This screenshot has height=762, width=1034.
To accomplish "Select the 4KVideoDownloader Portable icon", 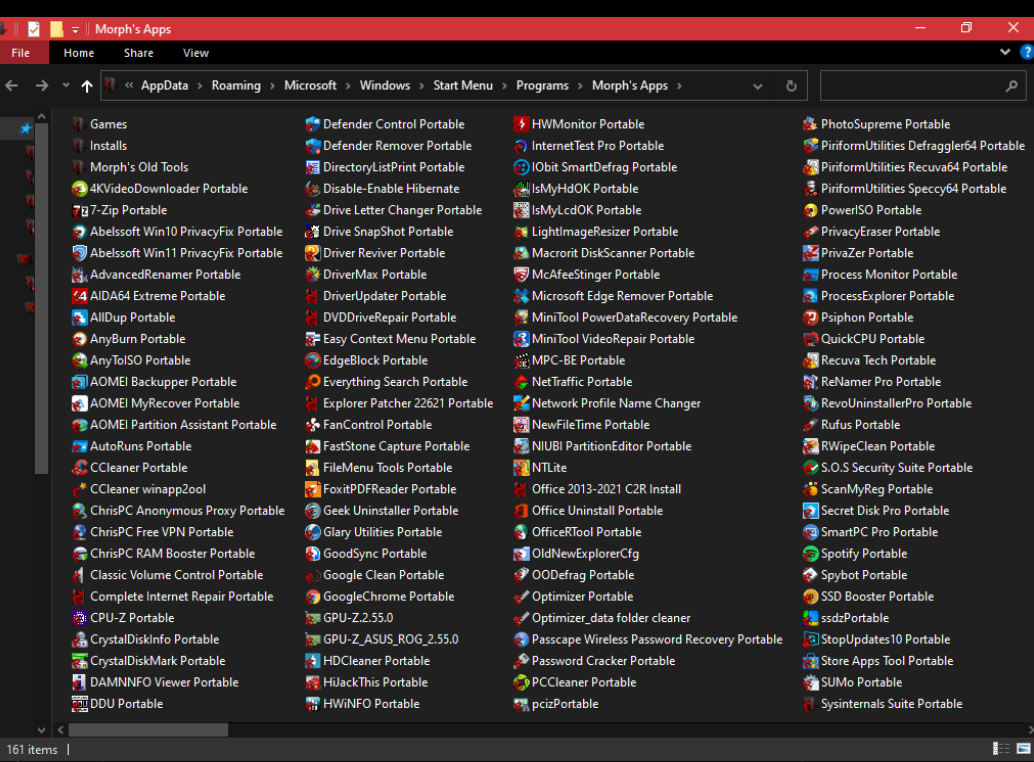I will point(80,189).
